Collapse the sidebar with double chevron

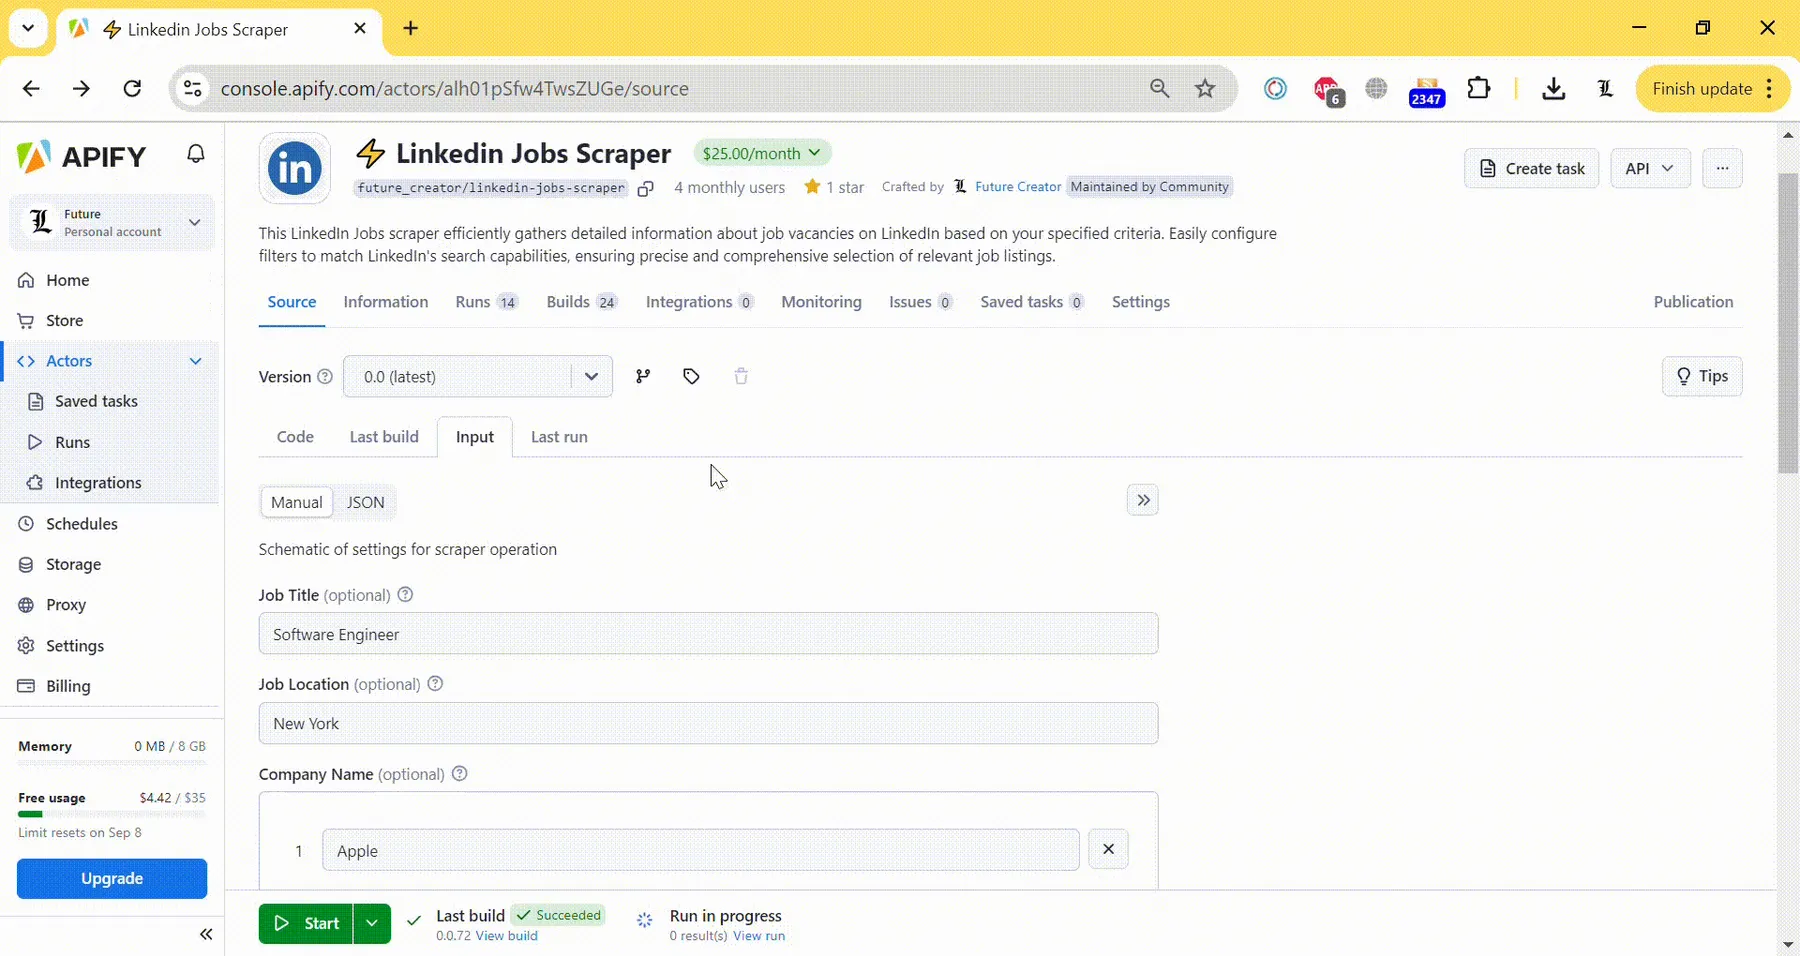(206, 934)
